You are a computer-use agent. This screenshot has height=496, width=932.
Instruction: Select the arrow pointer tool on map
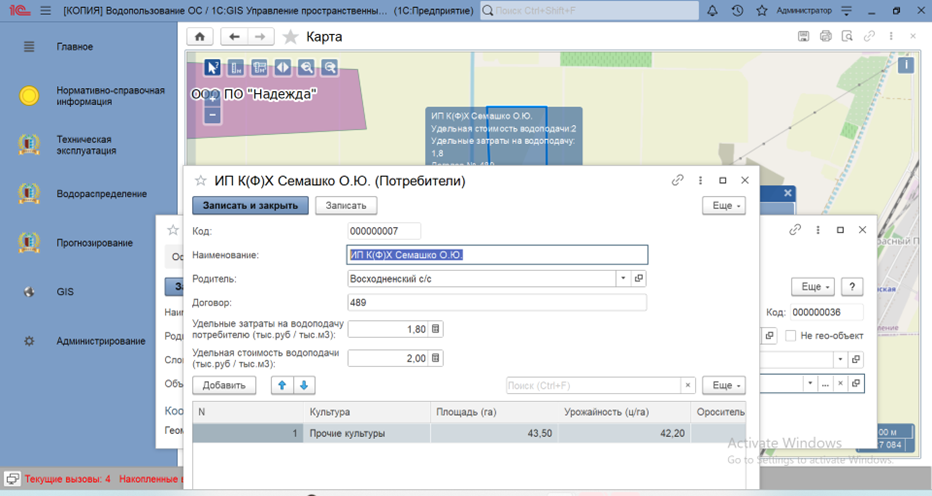(212, 67)
